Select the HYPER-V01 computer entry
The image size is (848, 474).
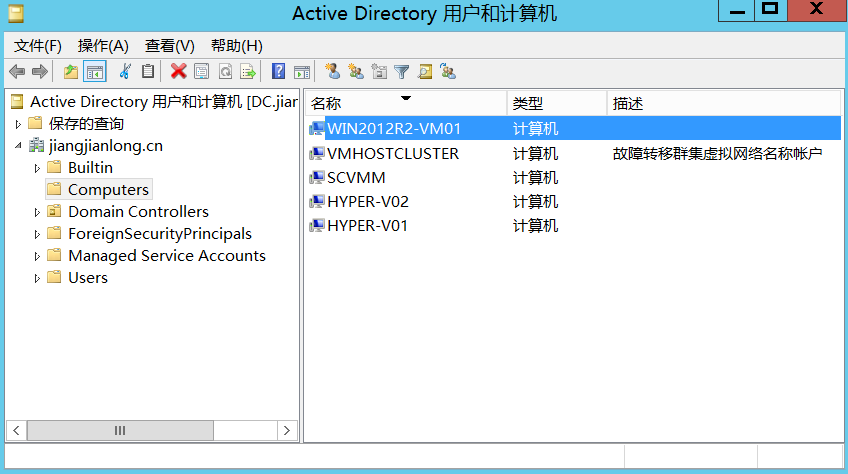pyautogui.click(x=367, y=226)
